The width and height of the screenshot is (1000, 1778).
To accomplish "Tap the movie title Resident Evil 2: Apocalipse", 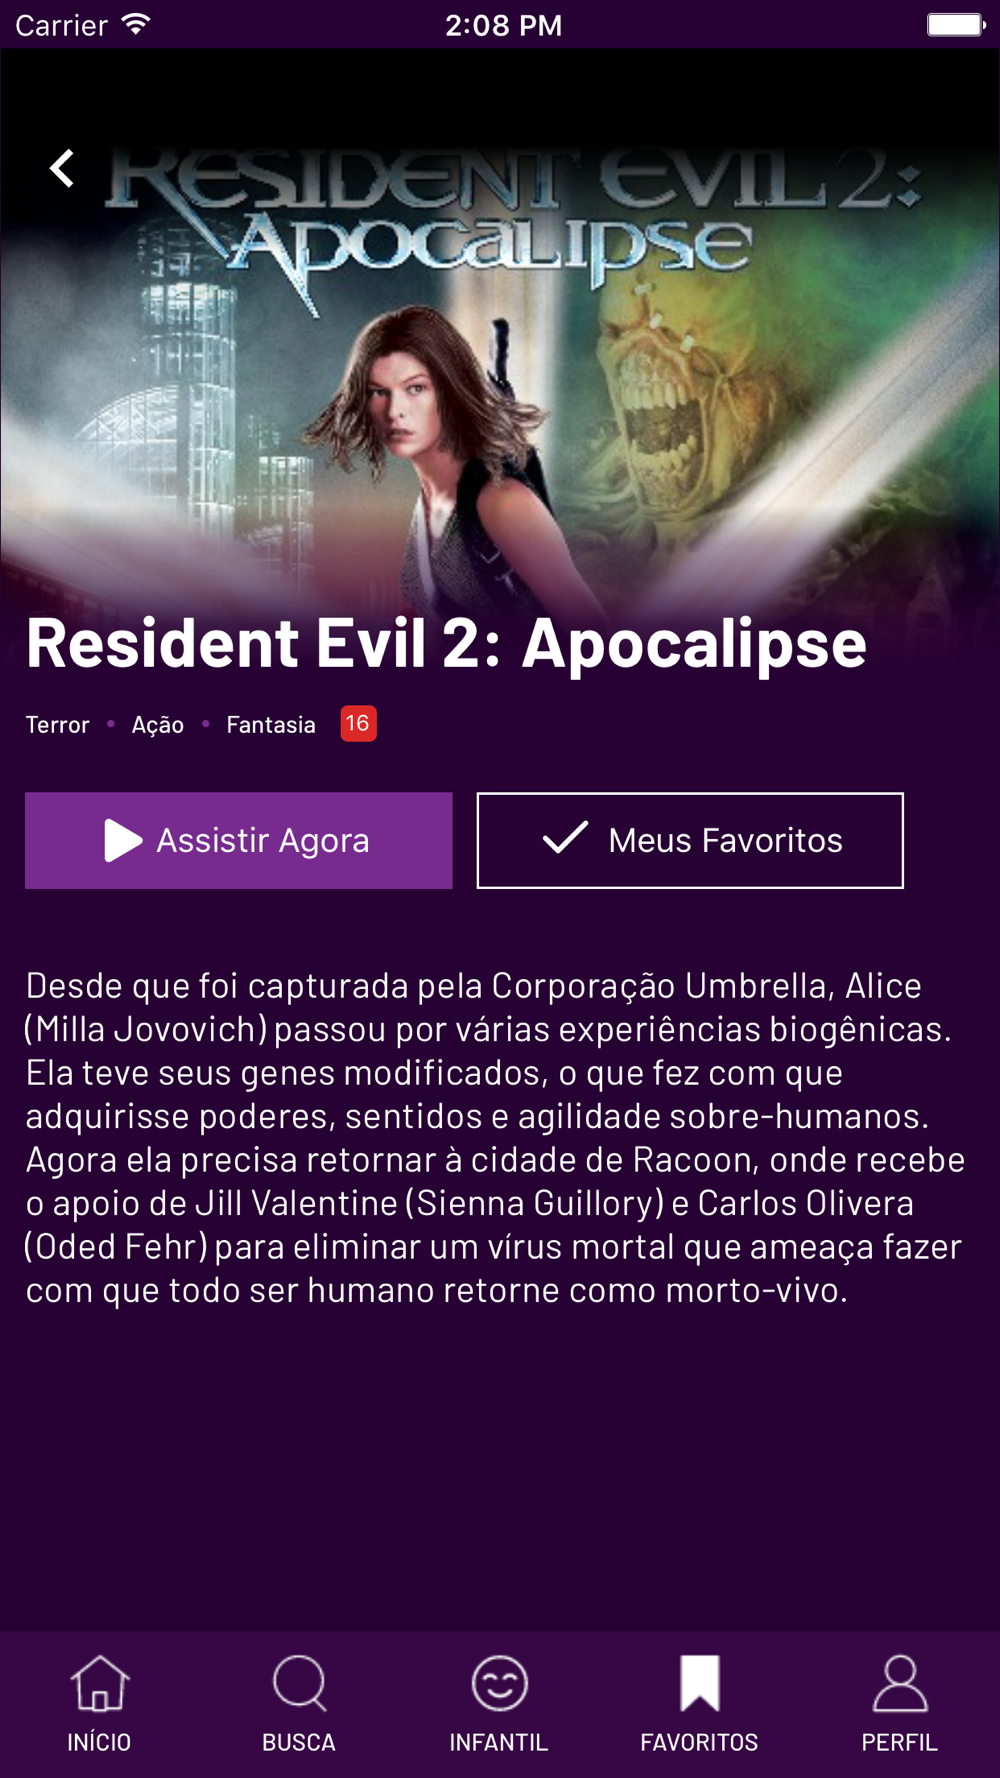I will tap(446, 645).
